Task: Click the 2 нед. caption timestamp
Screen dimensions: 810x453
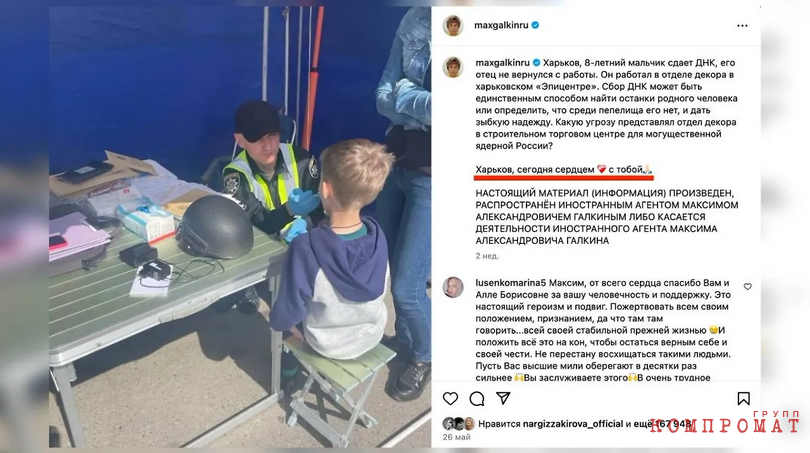Action: click(x=487, y=256)
